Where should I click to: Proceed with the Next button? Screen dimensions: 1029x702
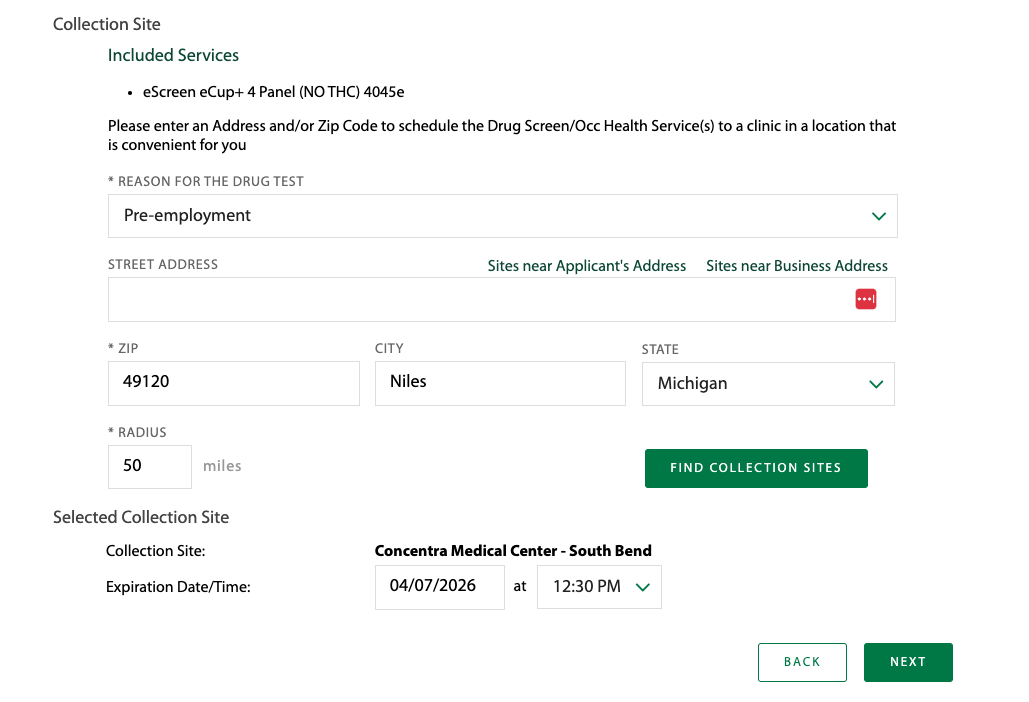point(908,662)
